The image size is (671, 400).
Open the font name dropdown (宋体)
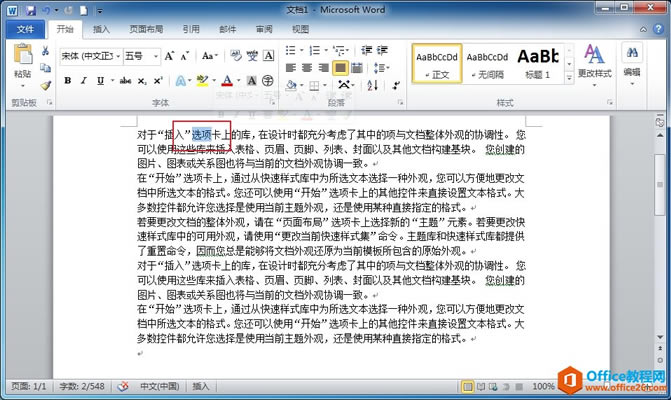point(118,56)
